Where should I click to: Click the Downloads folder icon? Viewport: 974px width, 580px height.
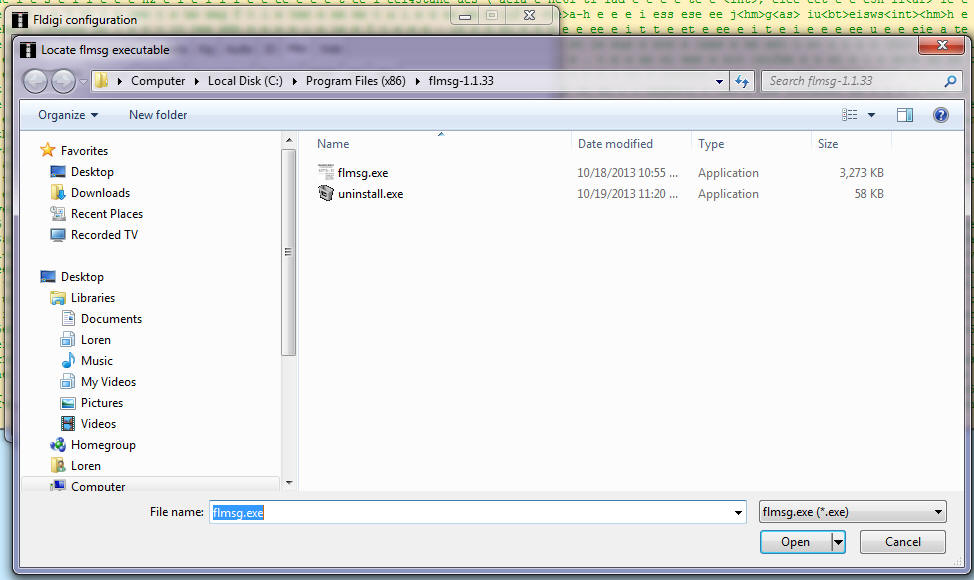pyautogui.click(x=58, y=193)
